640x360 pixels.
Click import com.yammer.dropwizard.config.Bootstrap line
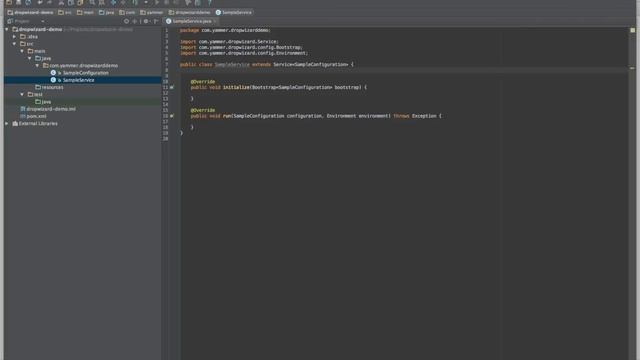pos(241,47)
